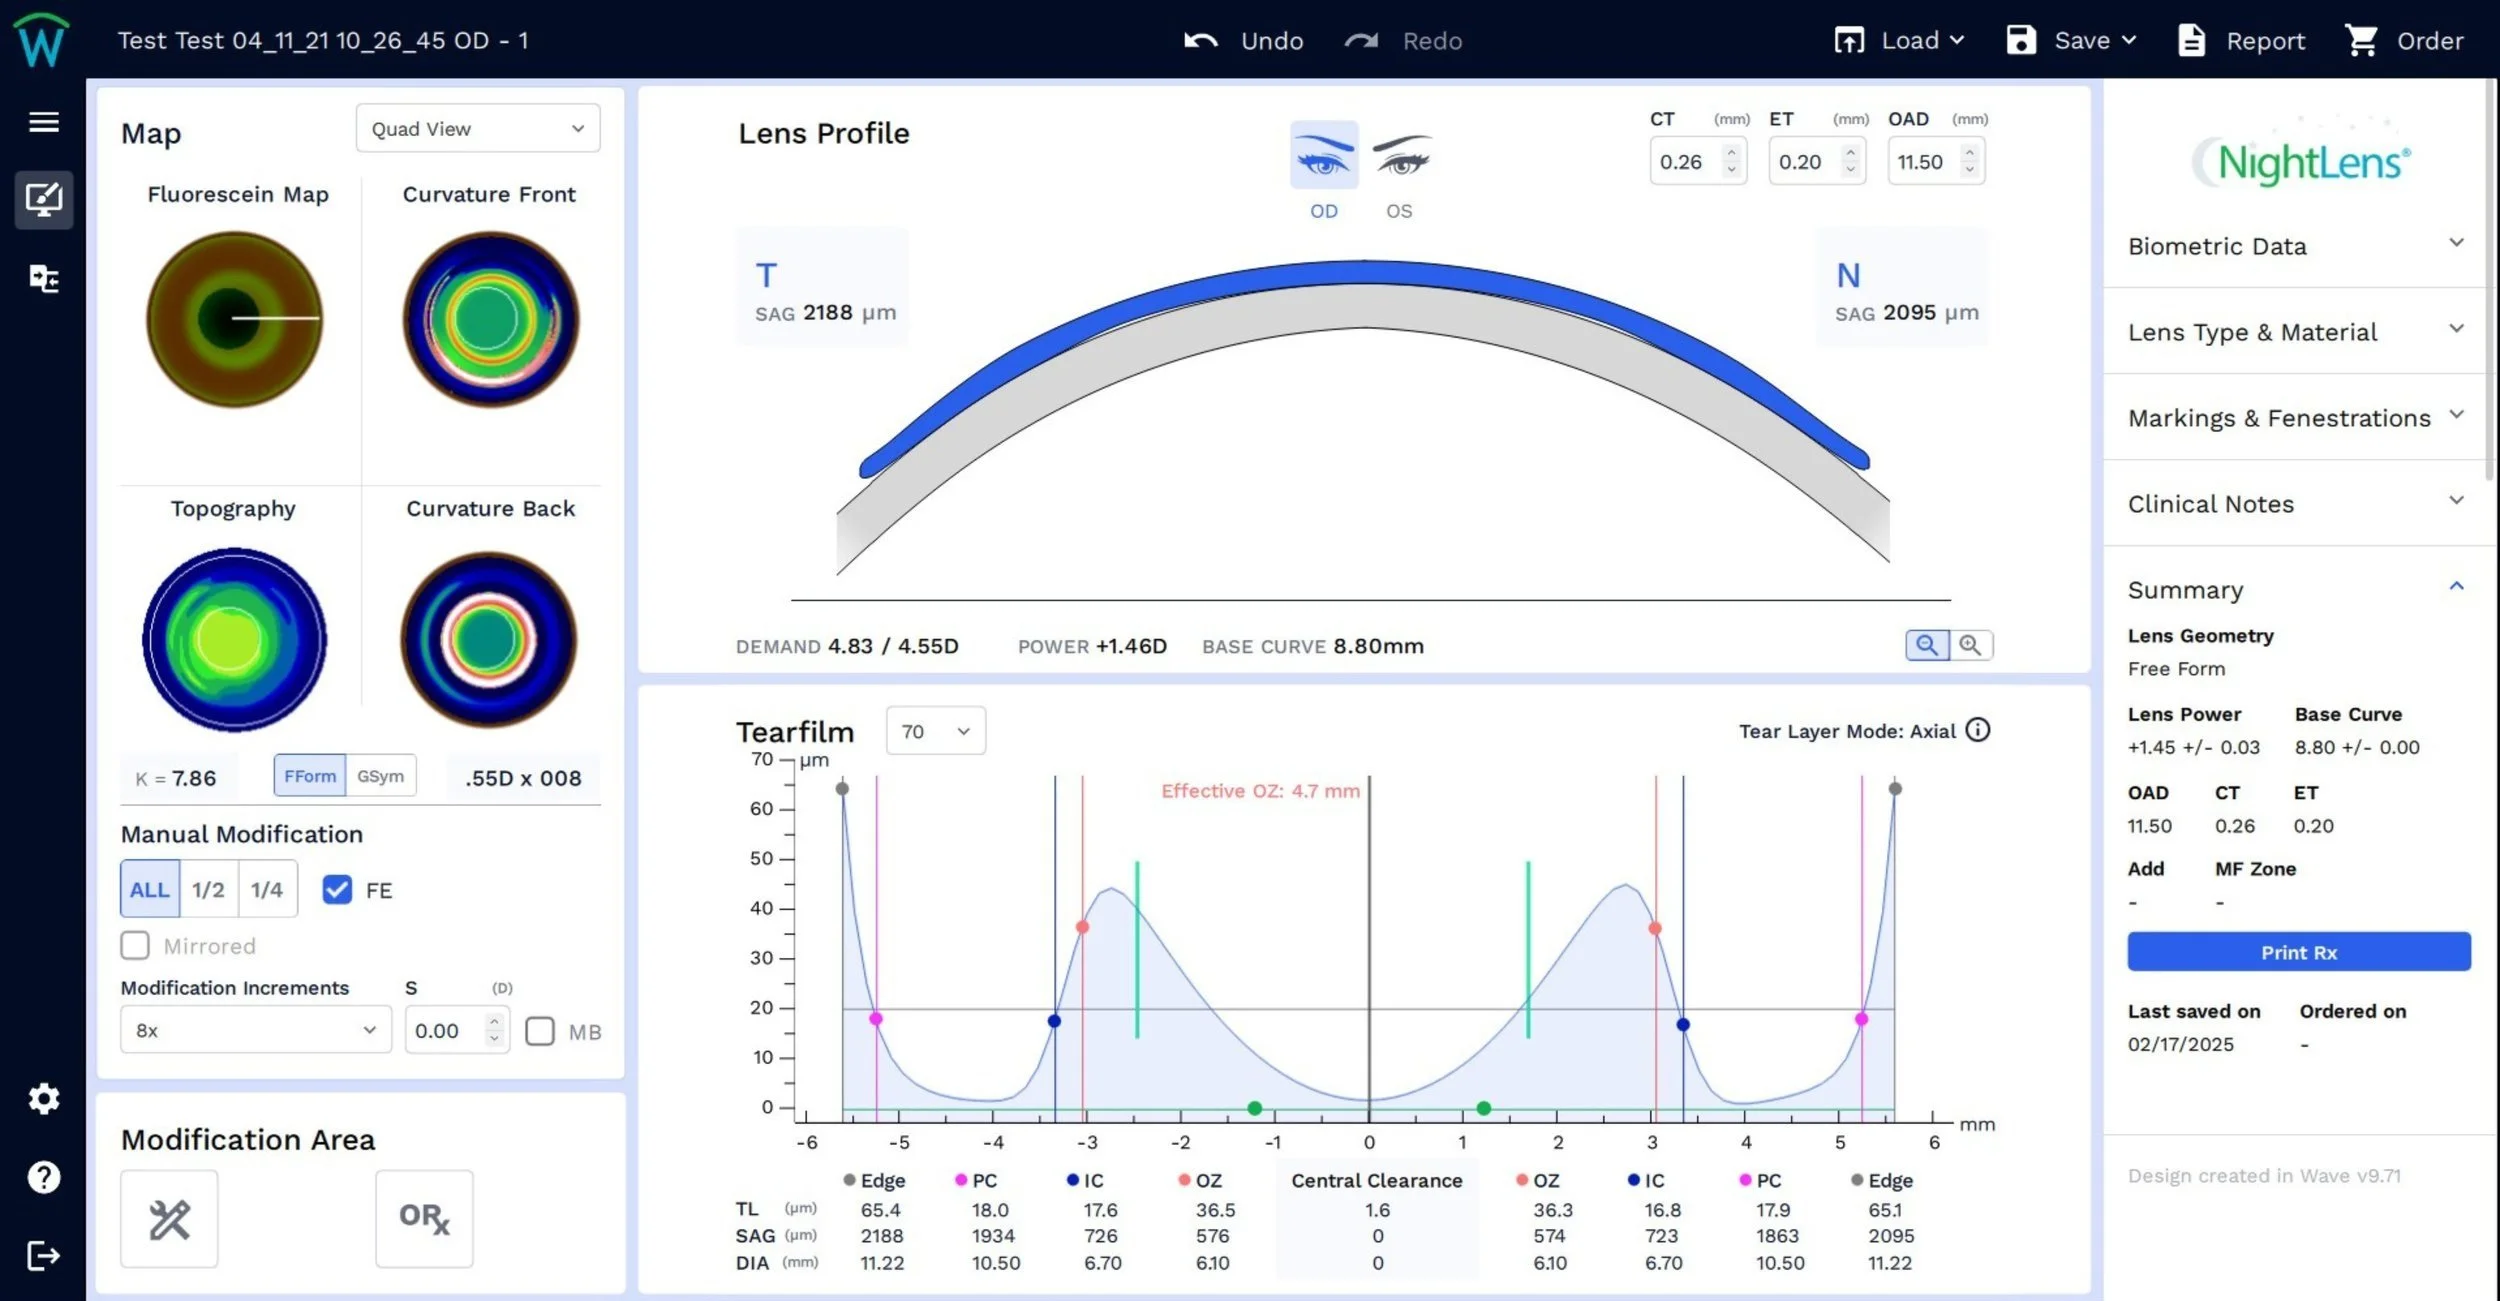Screen dimensions: 2500x1301
Task: Switch to GSym mode
Action: tap(381, 776)
